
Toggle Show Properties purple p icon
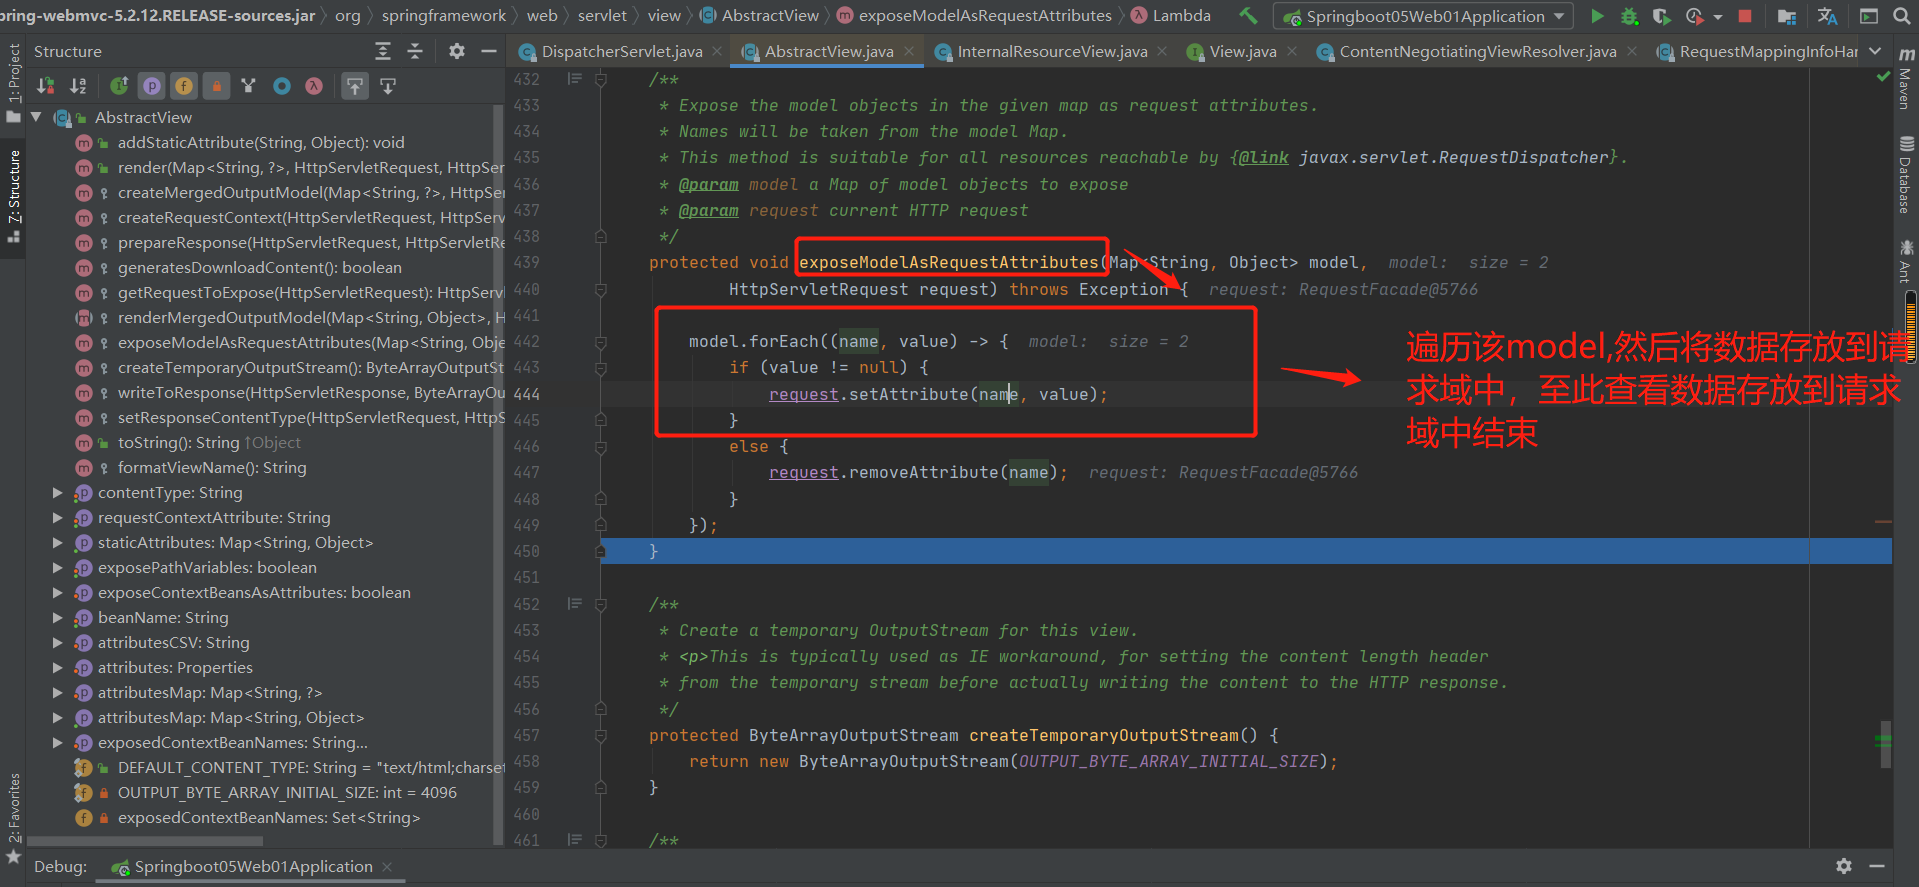[152, 86]
